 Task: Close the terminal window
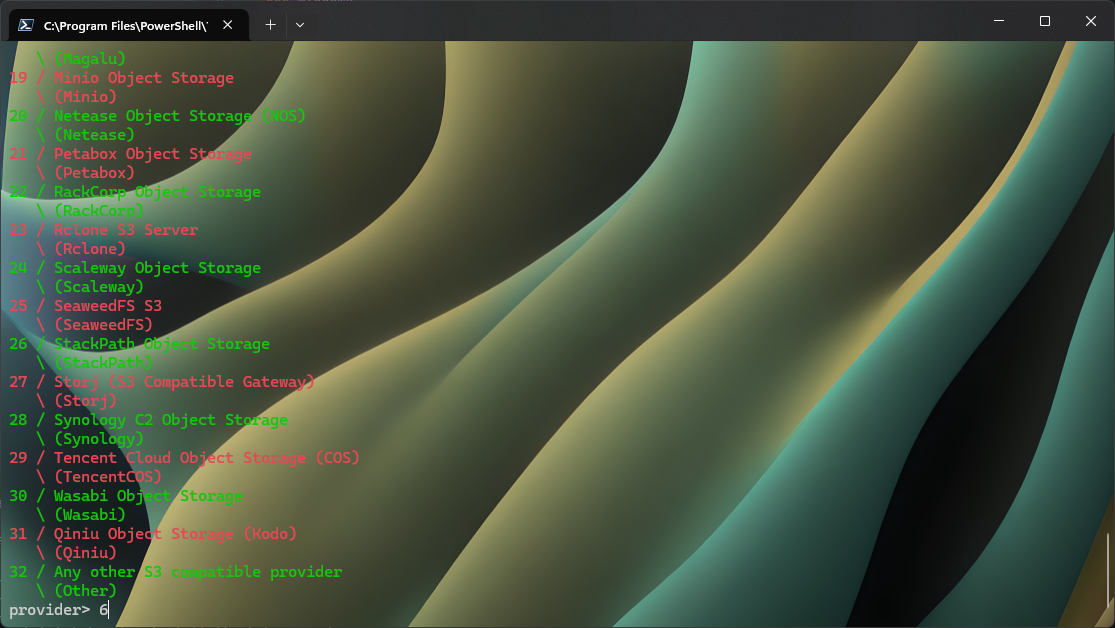coord(1091,21)
